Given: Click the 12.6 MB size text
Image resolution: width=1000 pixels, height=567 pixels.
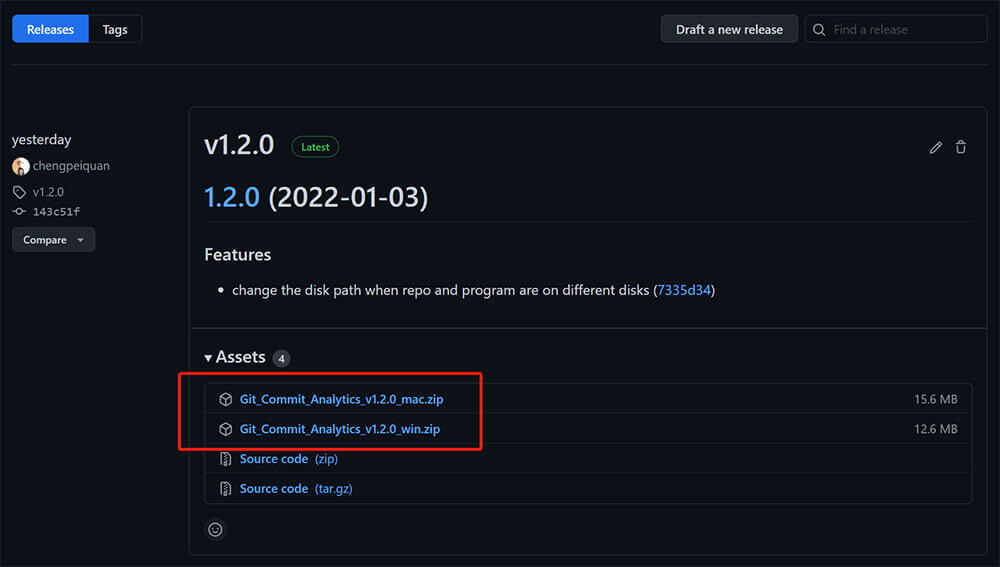Looking at the screenshot, I should [x=936, y=429].
